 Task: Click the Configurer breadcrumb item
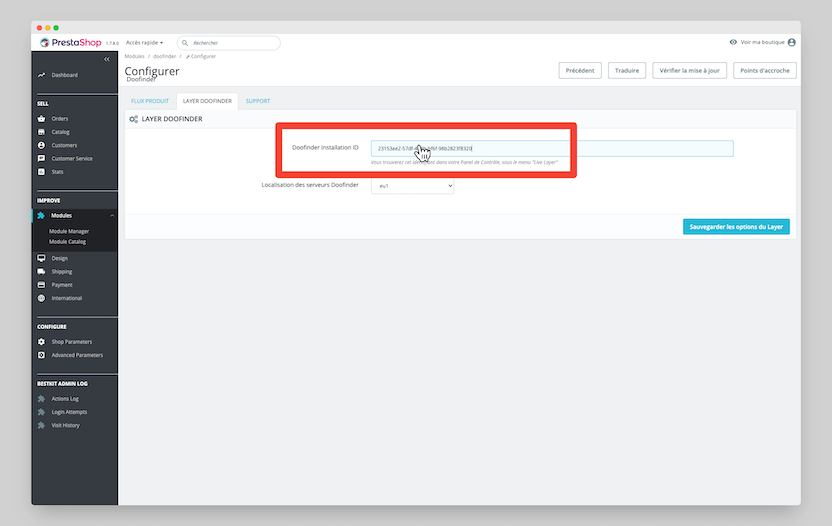coord(201,56)
